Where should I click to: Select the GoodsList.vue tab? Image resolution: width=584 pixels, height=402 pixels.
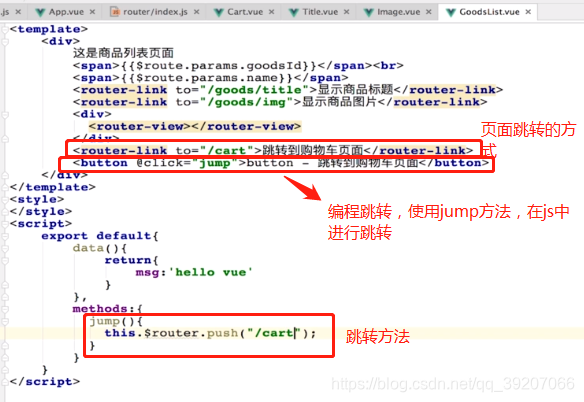click(489, 12)
